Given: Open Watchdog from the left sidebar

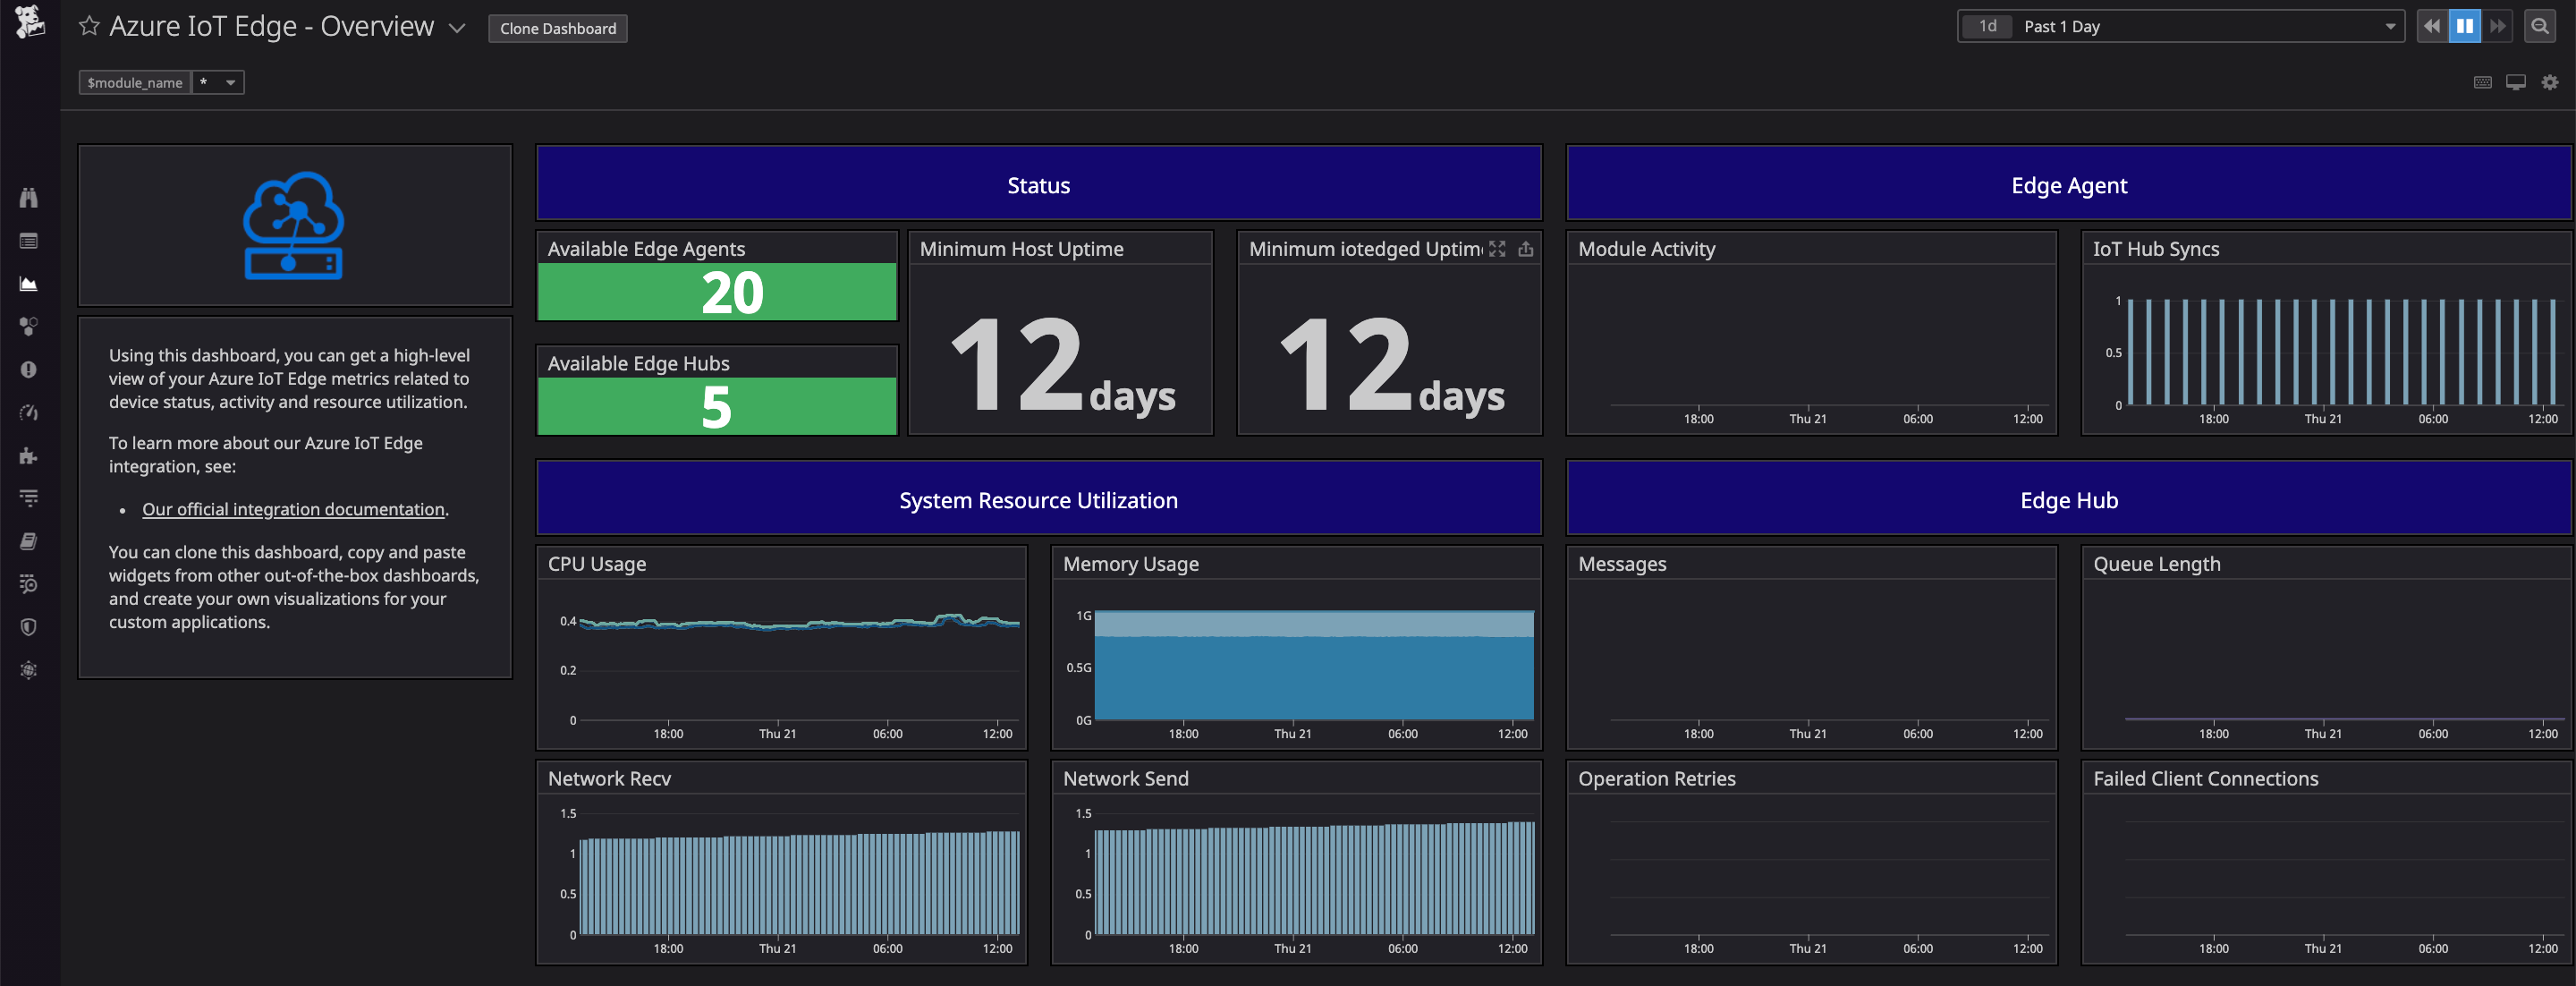Looking at the screenshot, I should pos(29,197).
